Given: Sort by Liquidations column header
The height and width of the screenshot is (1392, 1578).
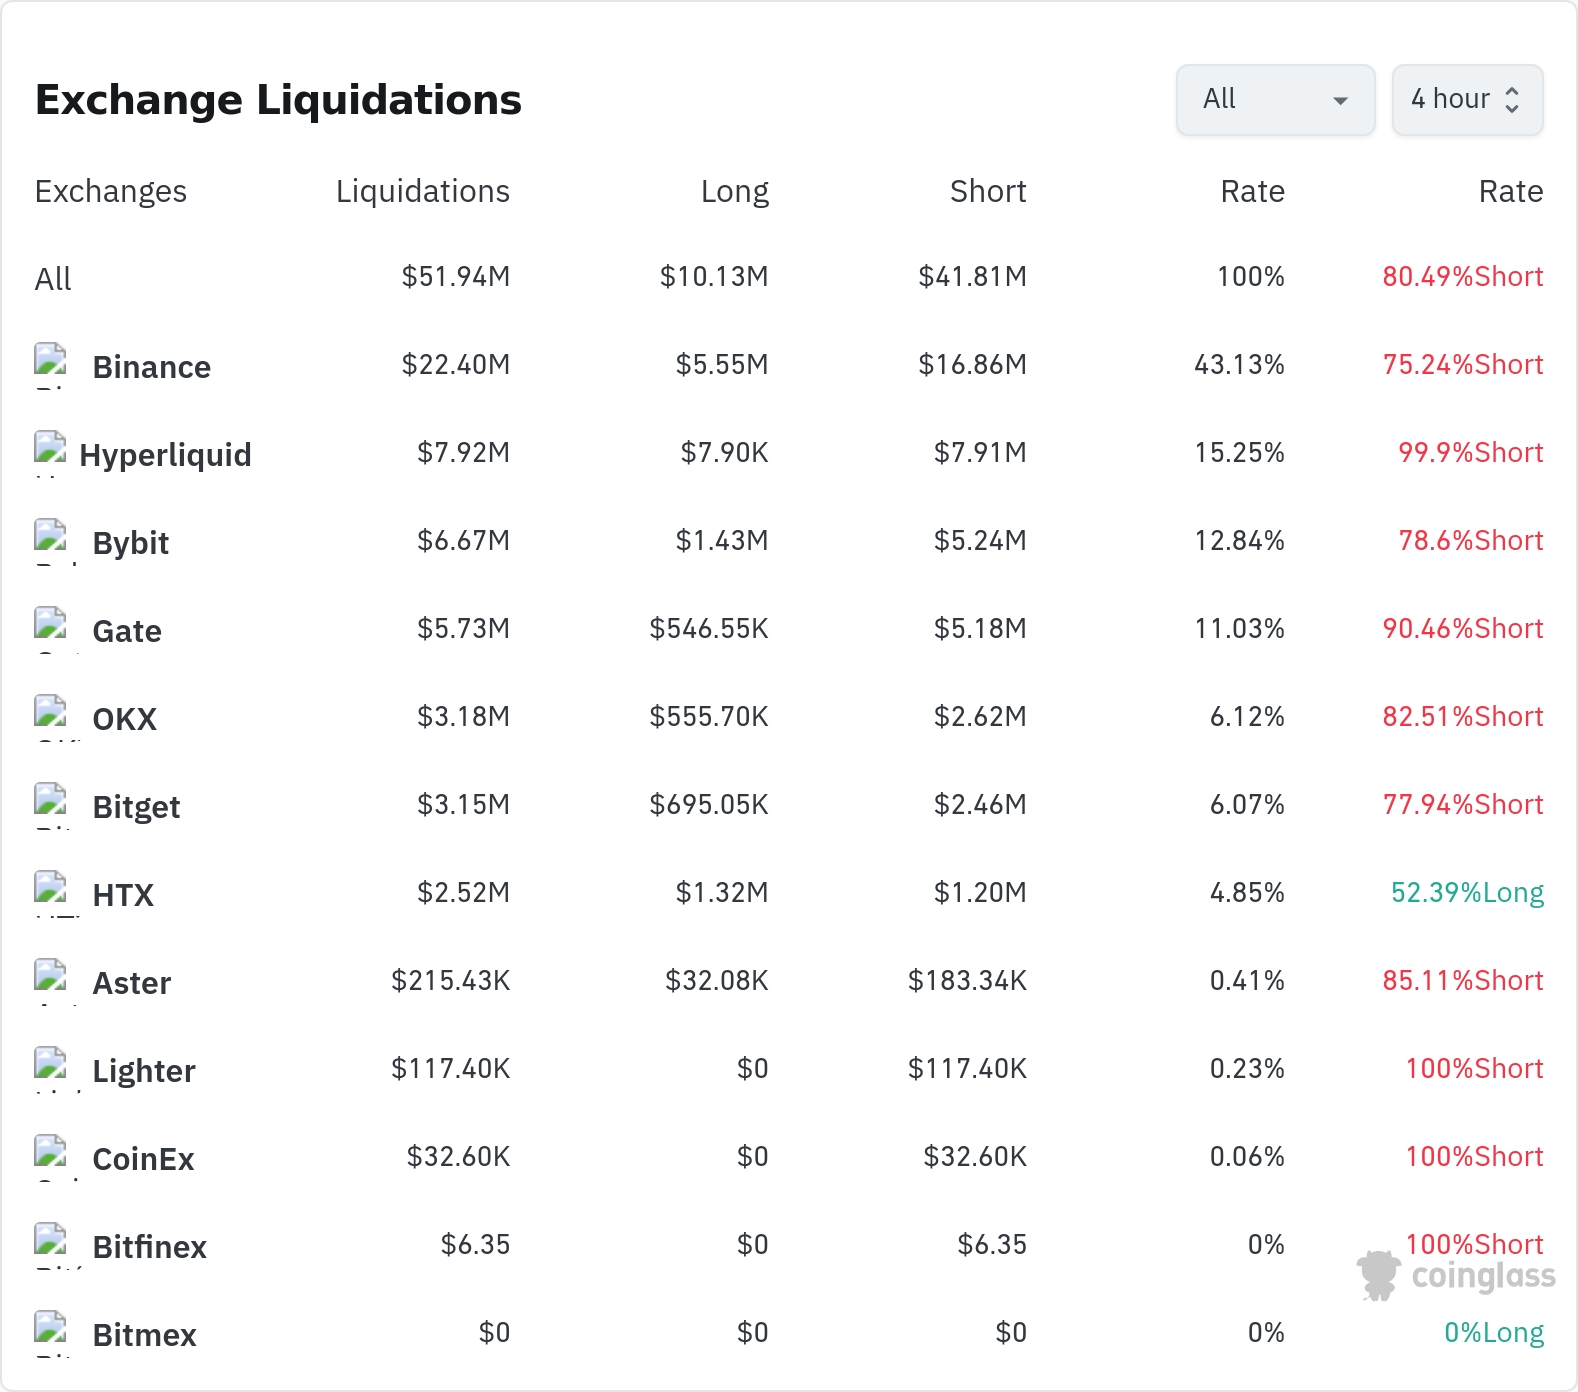Looking at the screenshot, I should coord(422,191).
